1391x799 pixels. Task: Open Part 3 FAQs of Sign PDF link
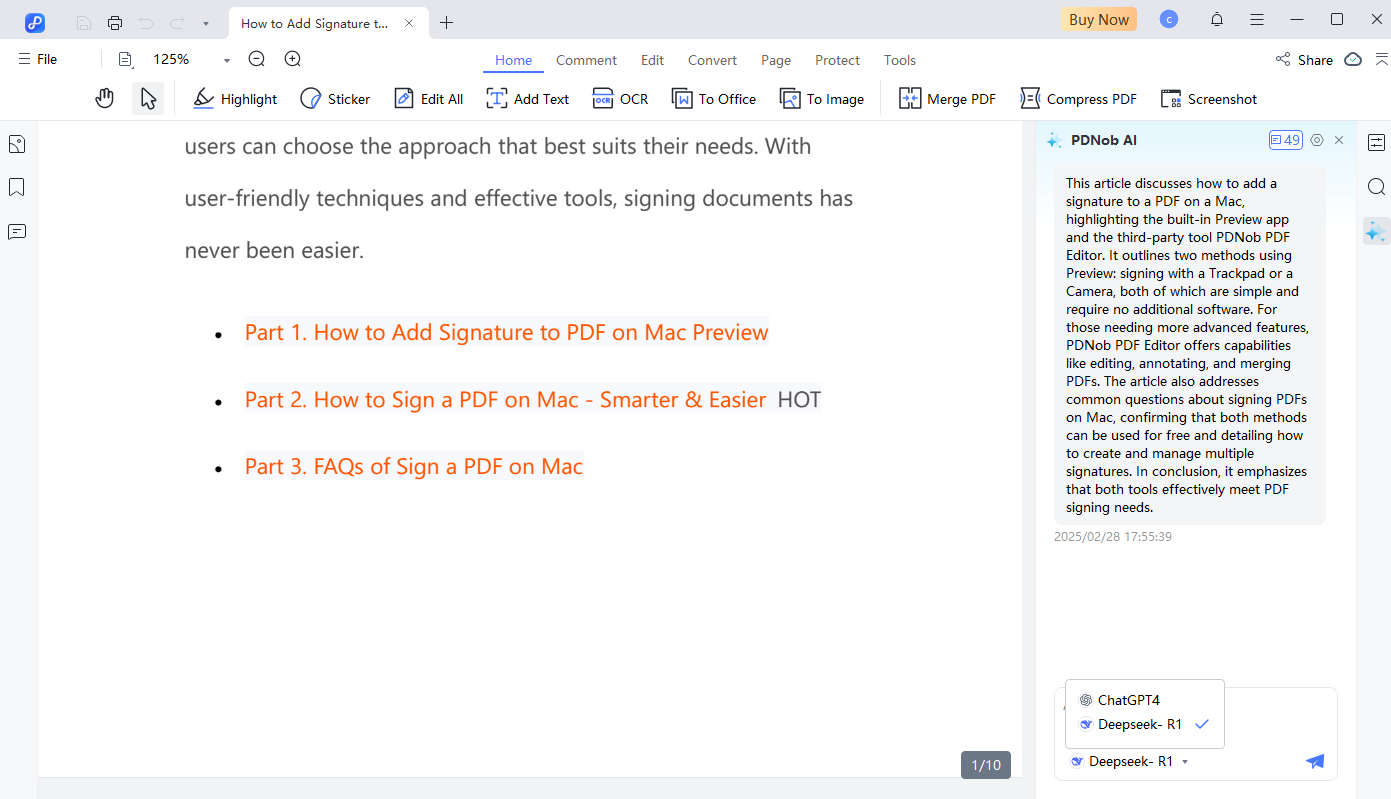tap(413, 466)
